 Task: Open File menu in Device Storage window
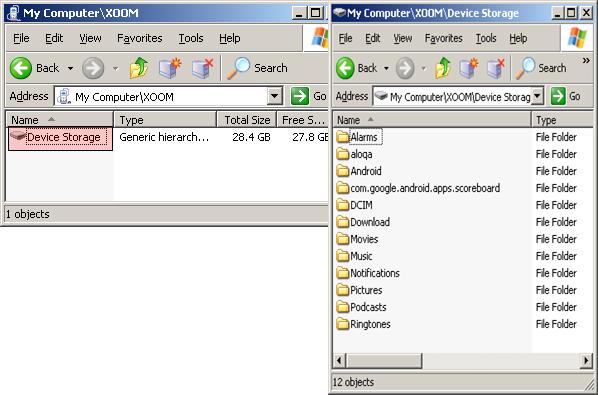click(x=345, y=38)
